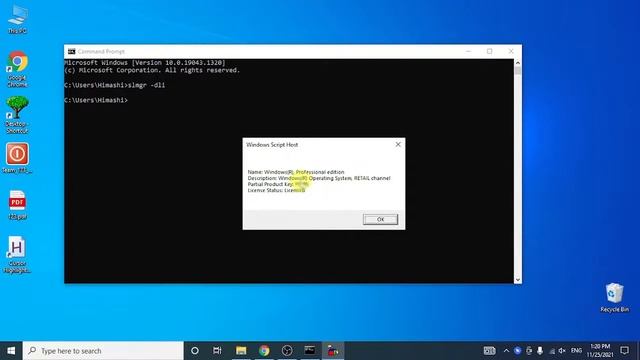
Task: Click the 'License Status: Licensed' line
Action: 276,190
